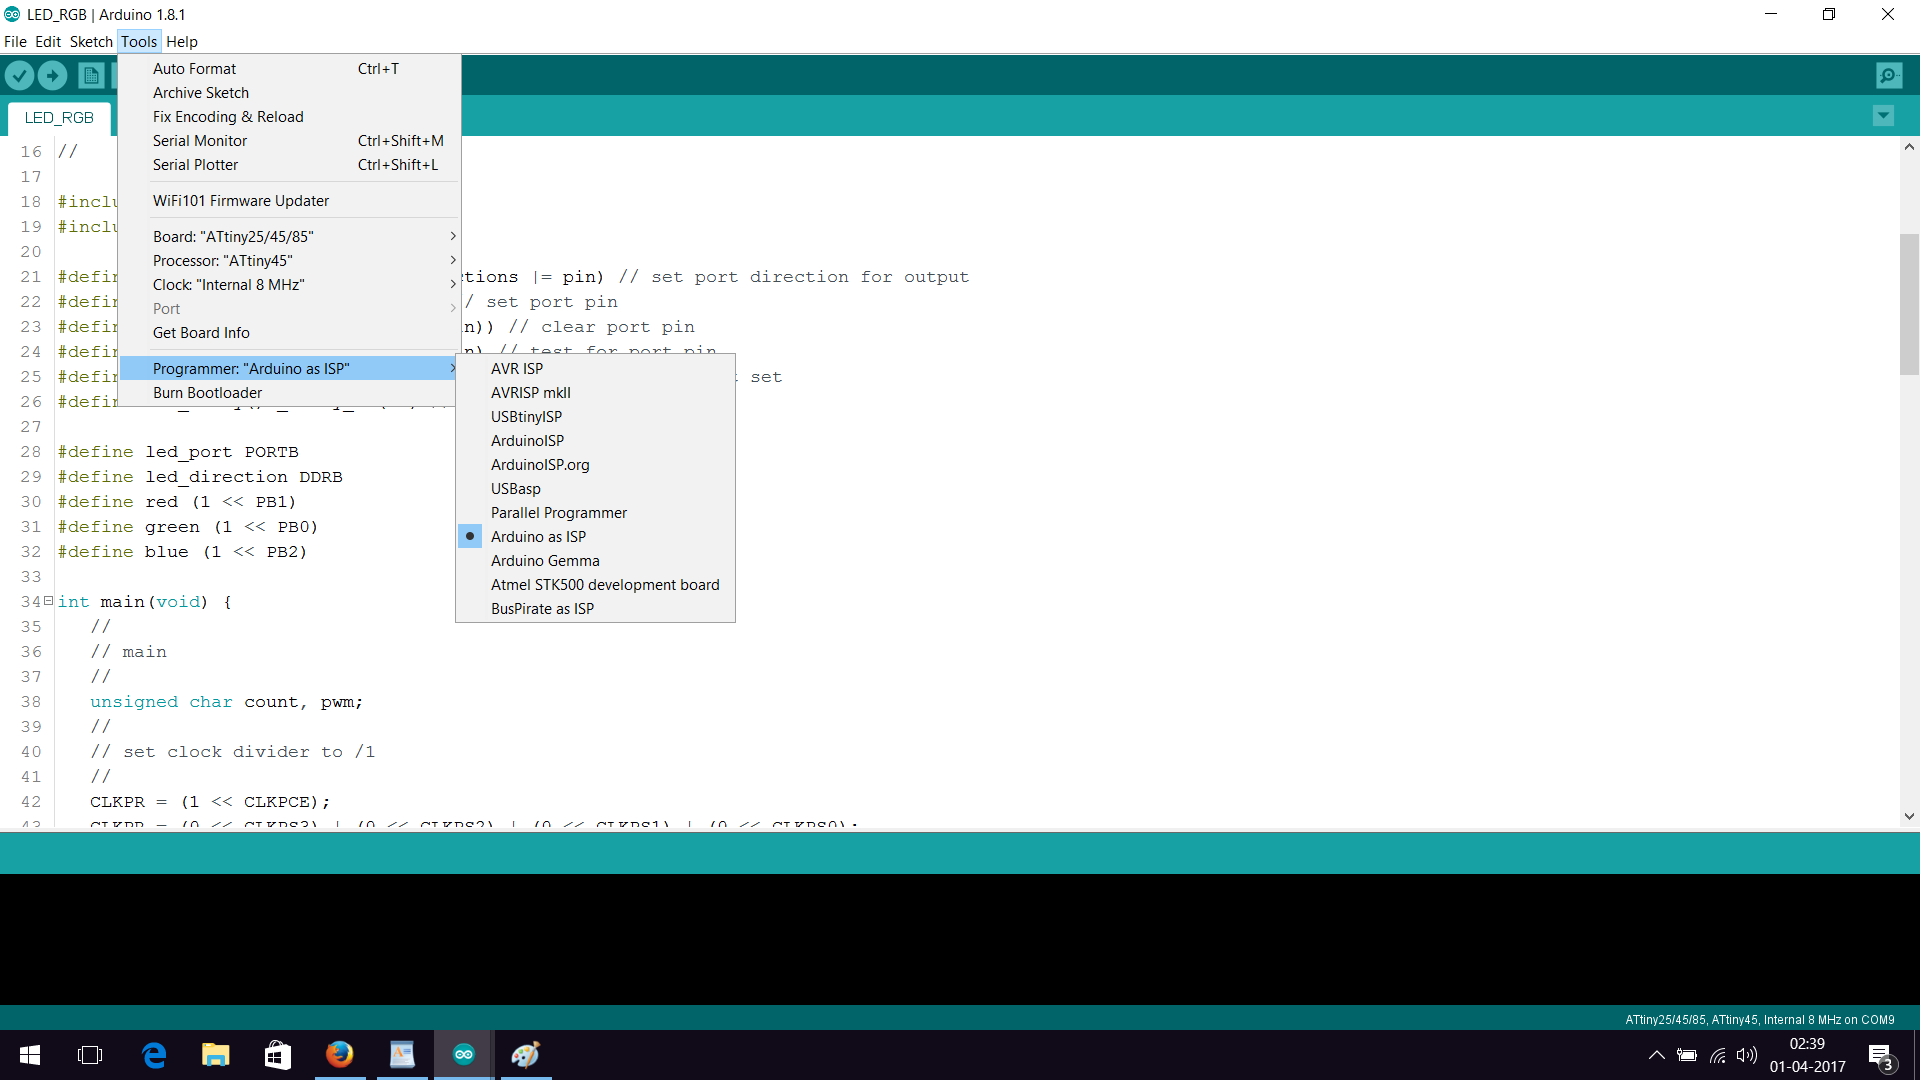1920x1080 pixels.
Task: Choose Auto Format from Tools menu
Action: tap(289, 69)
